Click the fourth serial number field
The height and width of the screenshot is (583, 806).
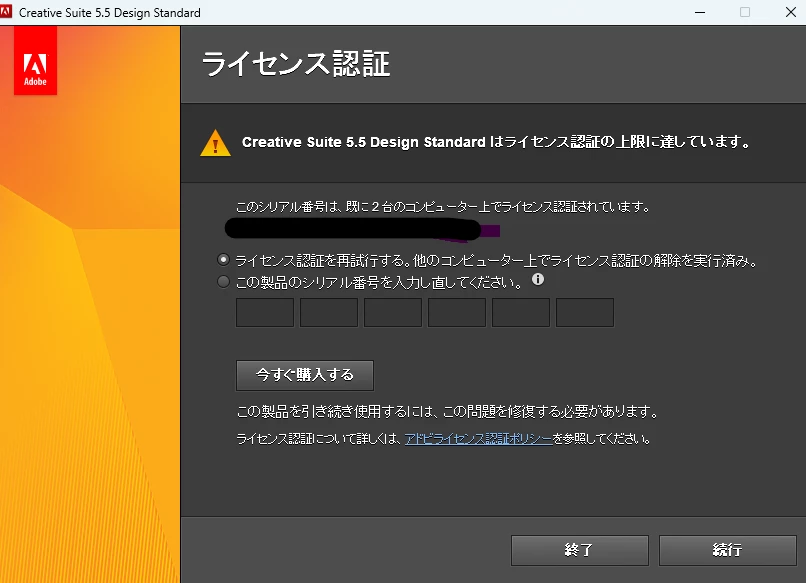point(457,312)
